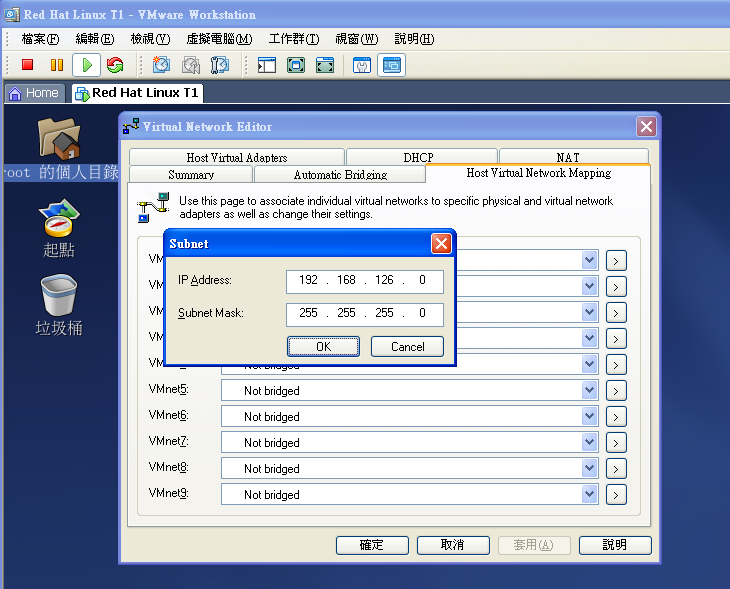Click Cancel in the Subnet dialog

pyautogui.click(x=407, y=347)
